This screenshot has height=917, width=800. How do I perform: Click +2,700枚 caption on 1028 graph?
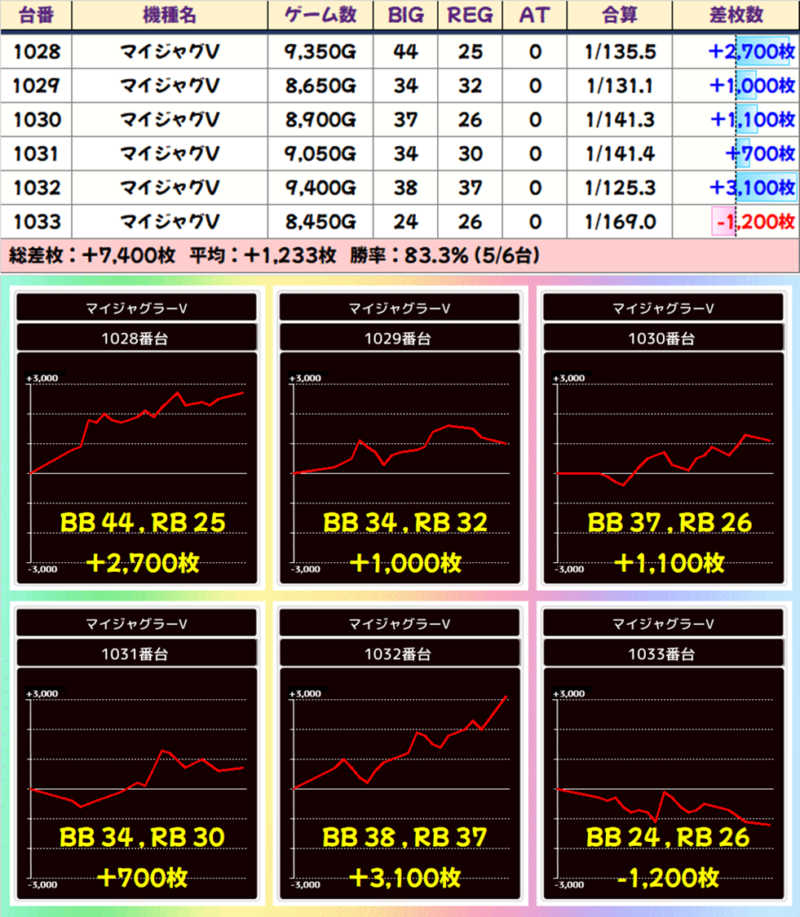[x=142, y=563]
